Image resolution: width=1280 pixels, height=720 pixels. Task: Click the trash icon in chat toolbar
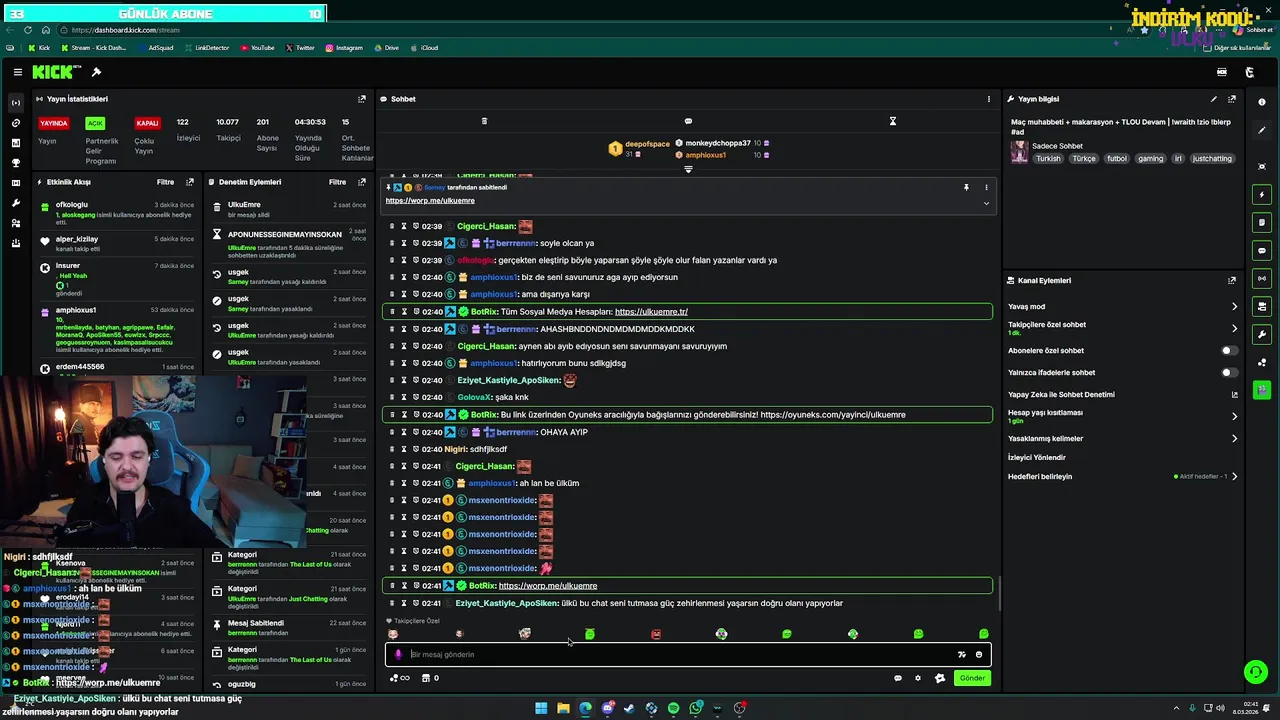click(x=484, y=121)
